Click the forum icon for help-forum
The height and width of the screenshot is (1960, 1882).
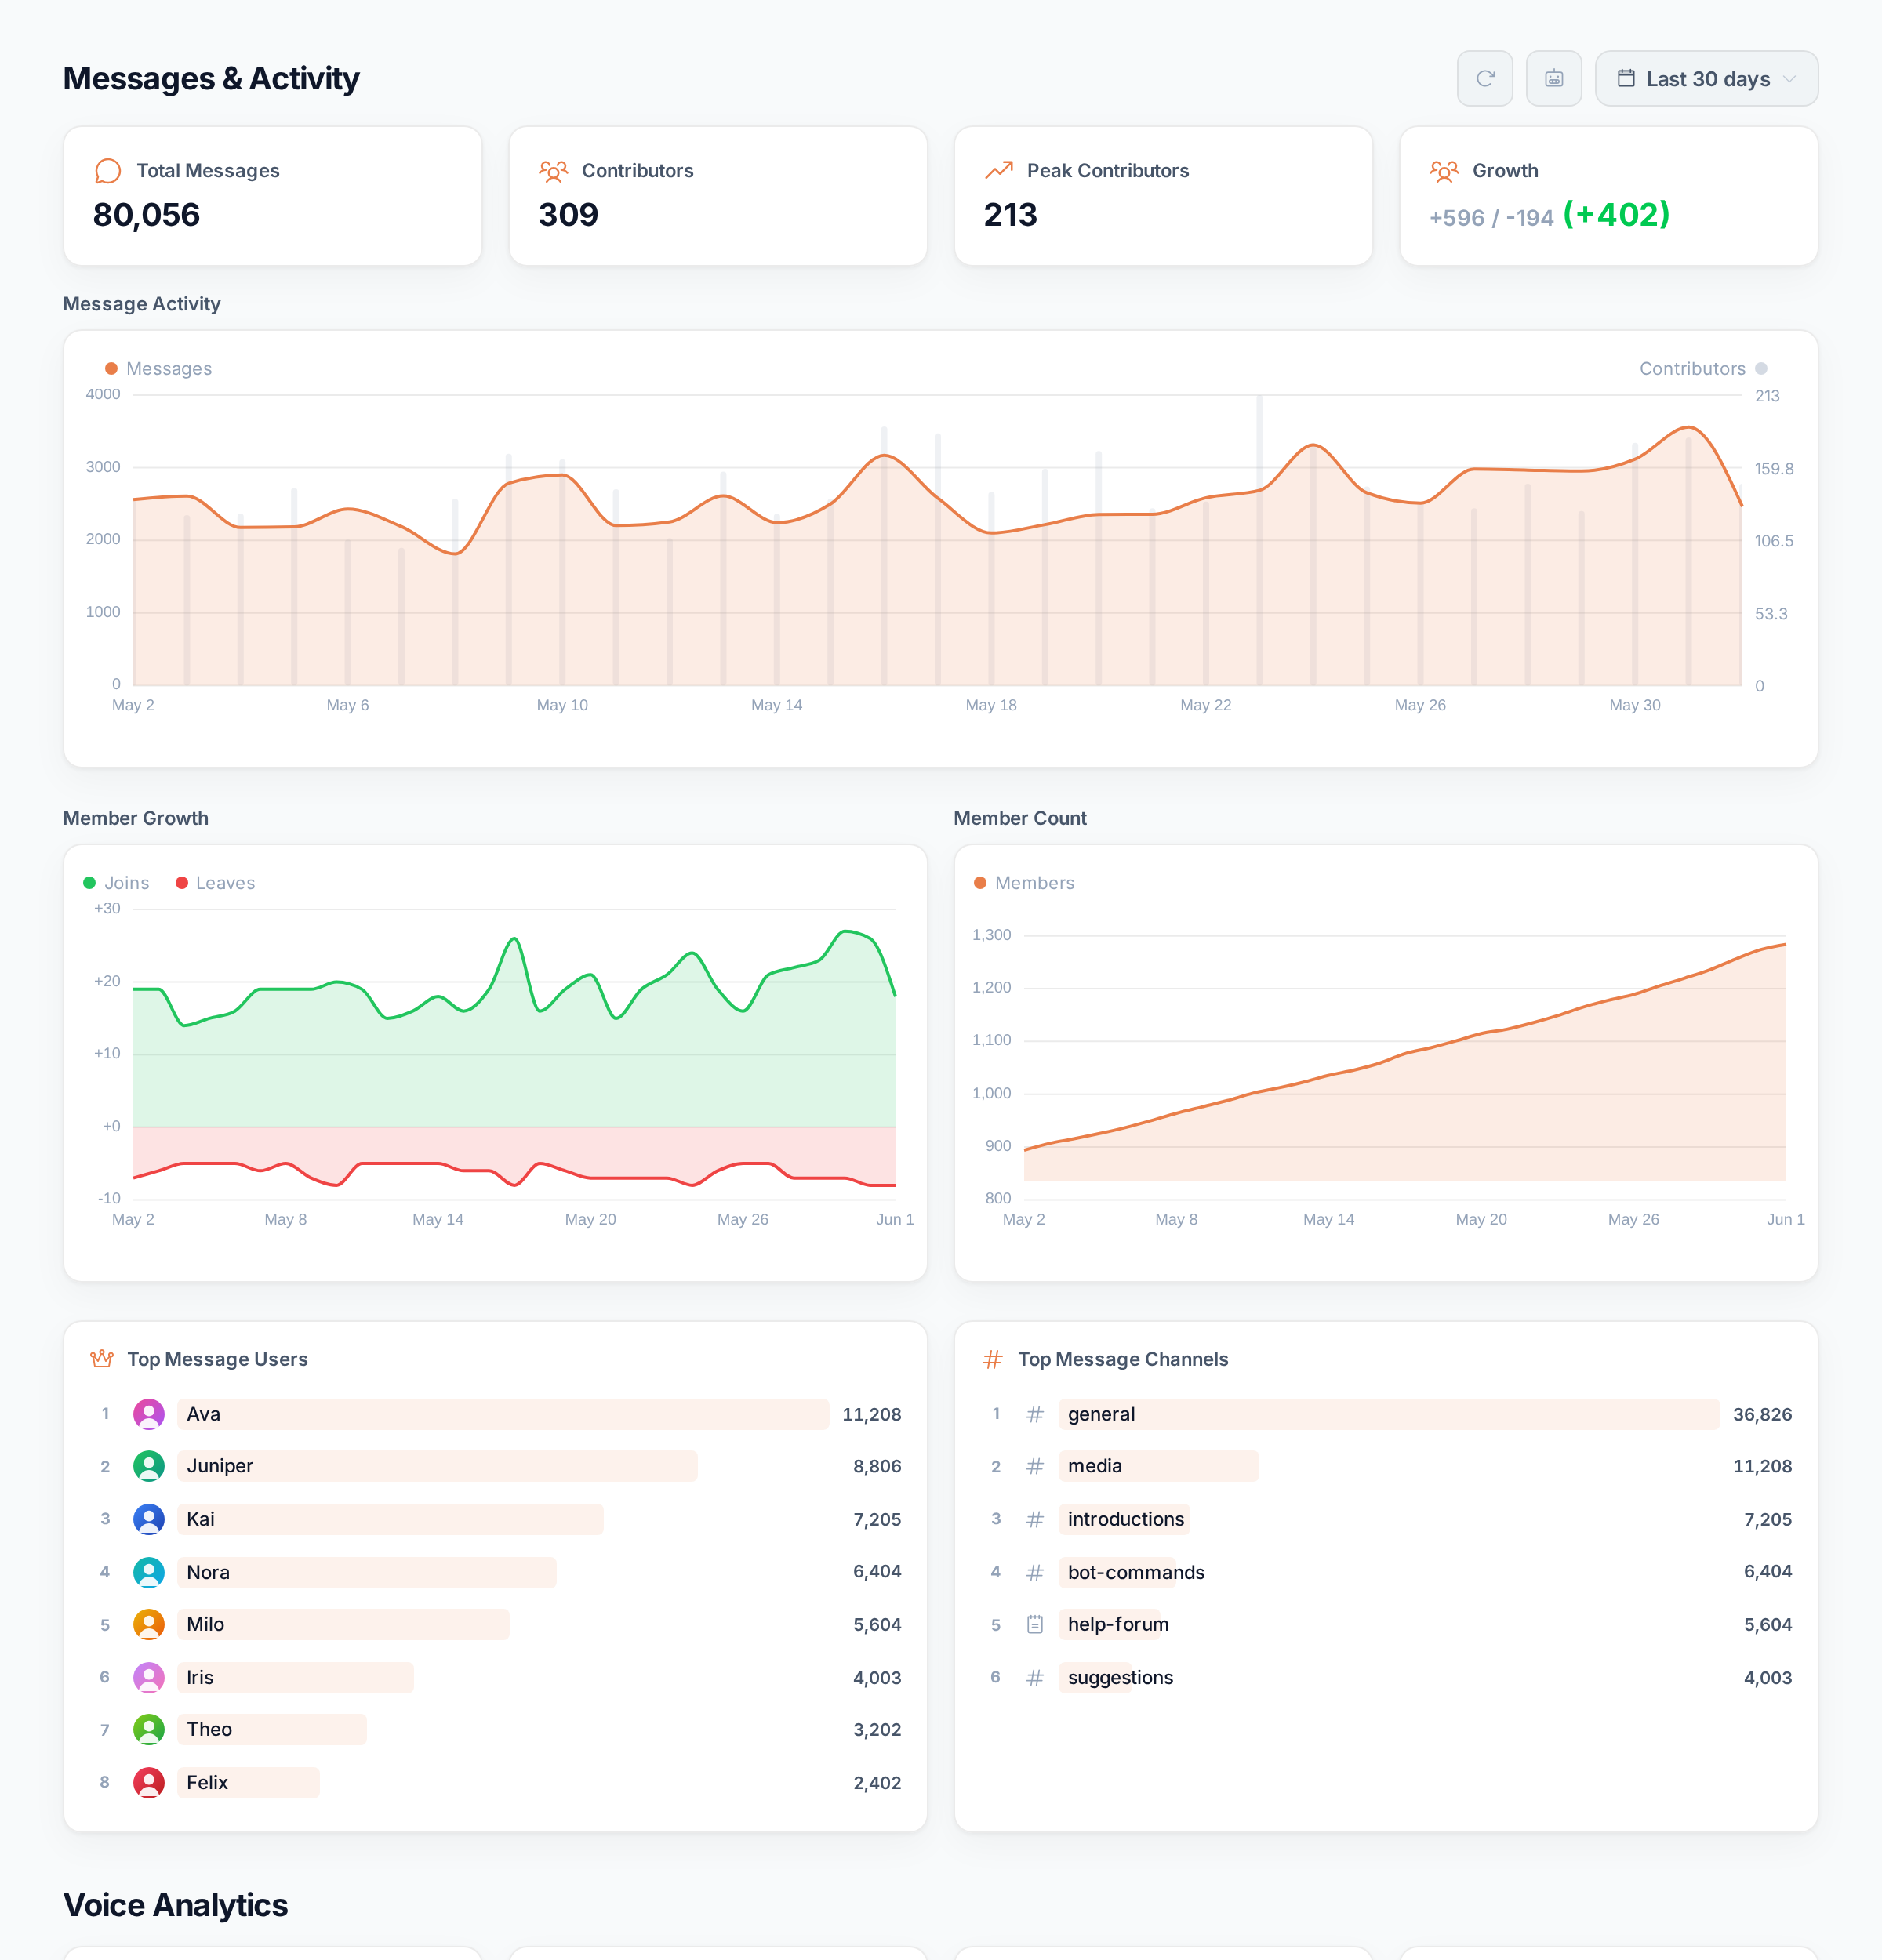click(1035, 1624)
